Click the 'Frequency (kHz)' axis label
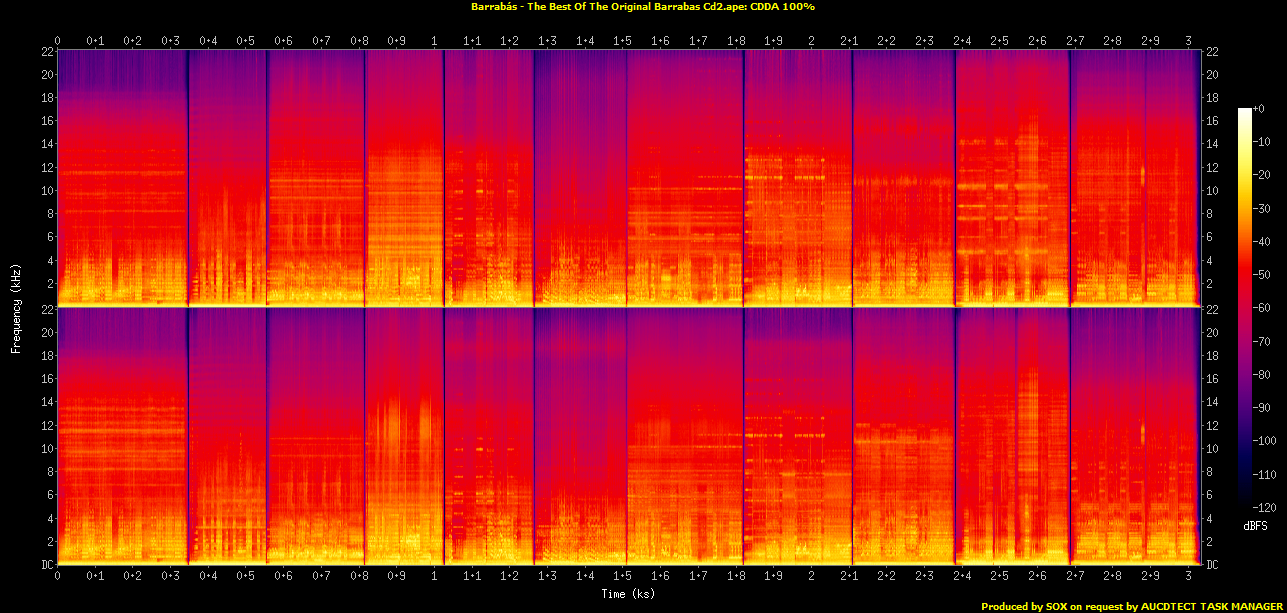The image size is (1287, 613). (16, 306)
